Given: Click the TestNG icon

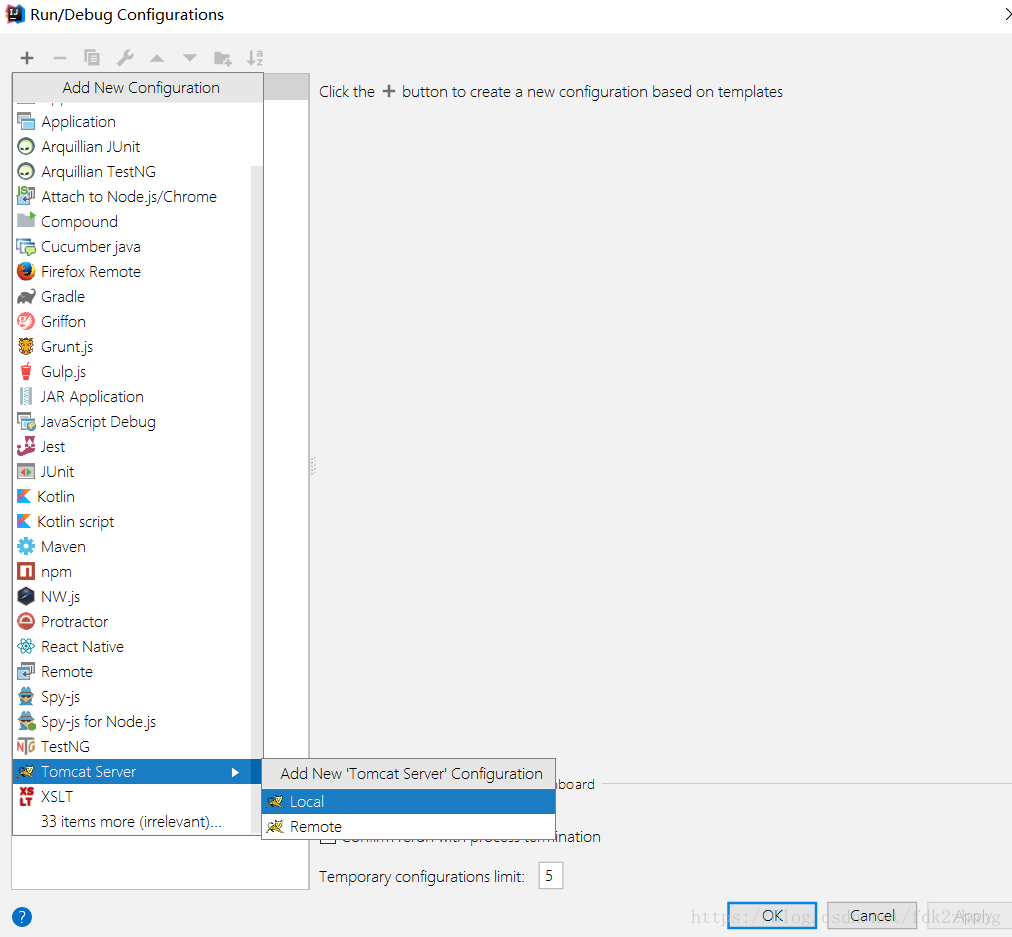Looking at the screenshot, I should coord(26,747).
